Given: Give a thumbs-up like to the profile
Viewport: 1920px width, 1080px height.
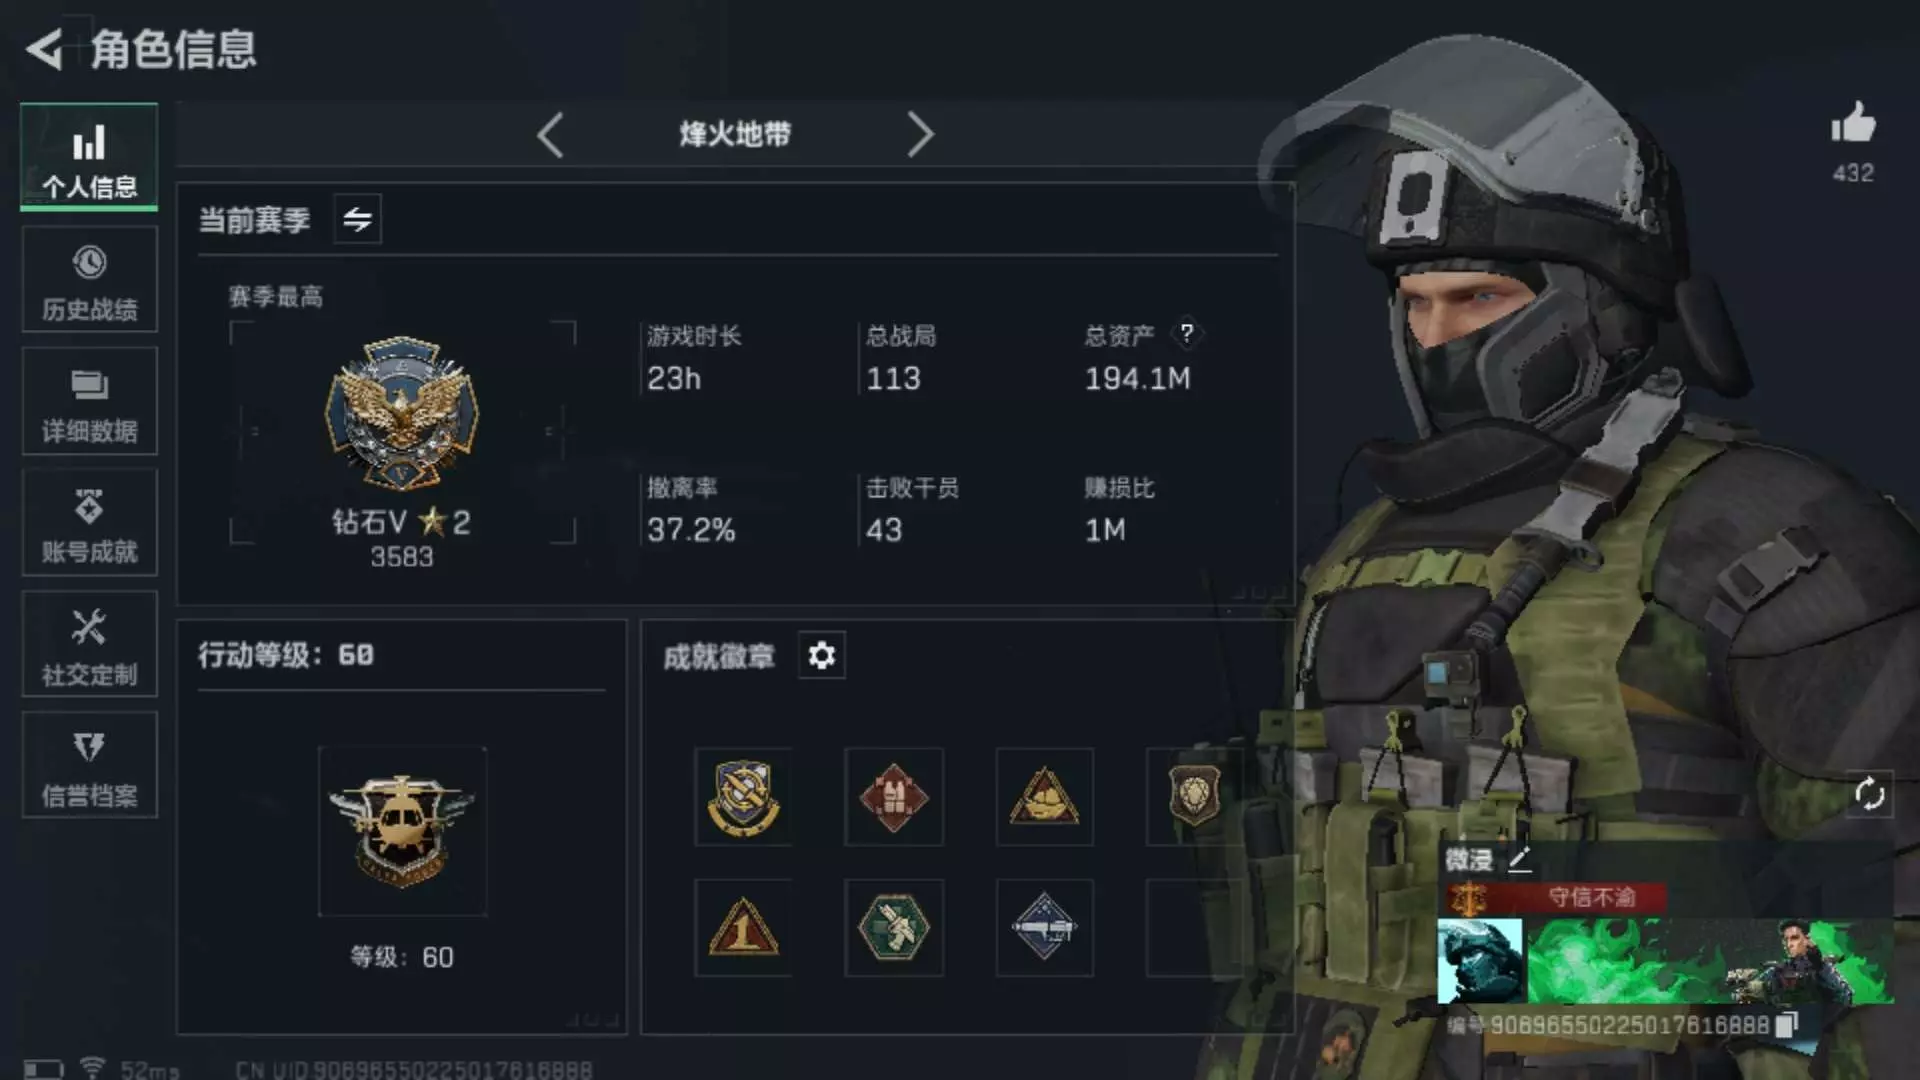Looking at the screenshot, I should coord(1853,124).
